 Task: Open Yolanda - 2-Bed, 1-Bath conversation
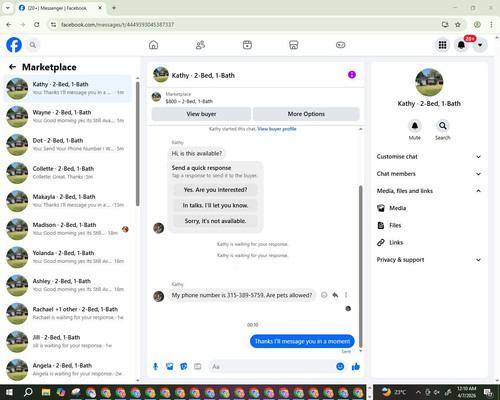coord(67,257)
